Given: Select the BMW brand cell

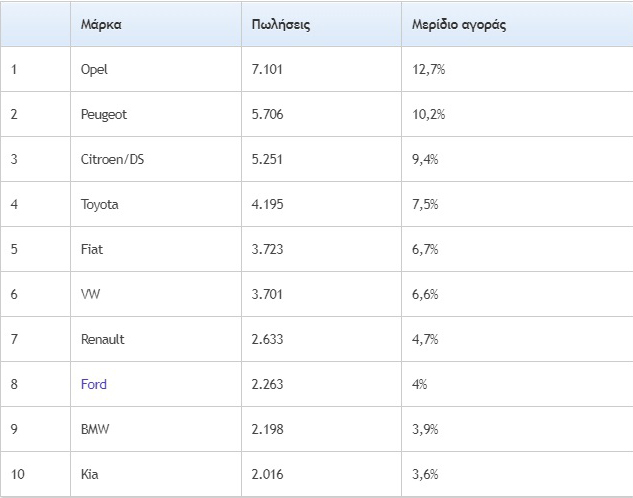Looking at the screenshot, I should [95, 429].
